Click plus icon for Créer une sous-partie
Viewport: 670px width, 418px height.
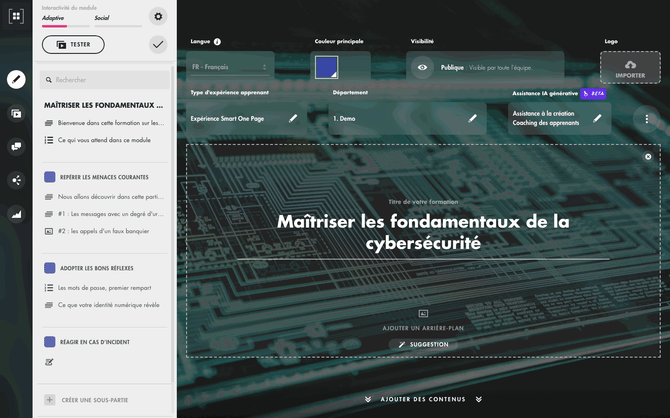[50, 400]
